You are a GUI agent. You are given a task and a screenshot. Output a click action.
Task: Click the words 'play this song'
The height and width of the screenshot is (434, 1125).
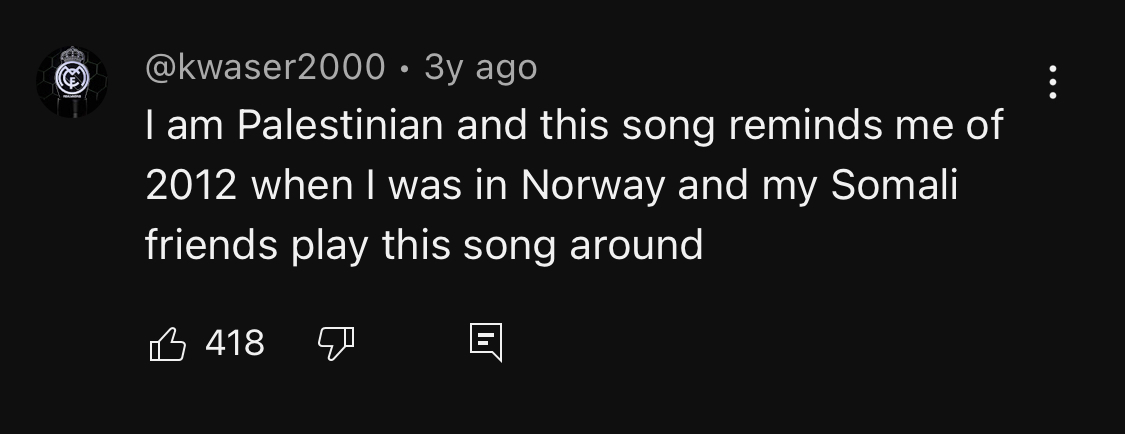(423, 245)
